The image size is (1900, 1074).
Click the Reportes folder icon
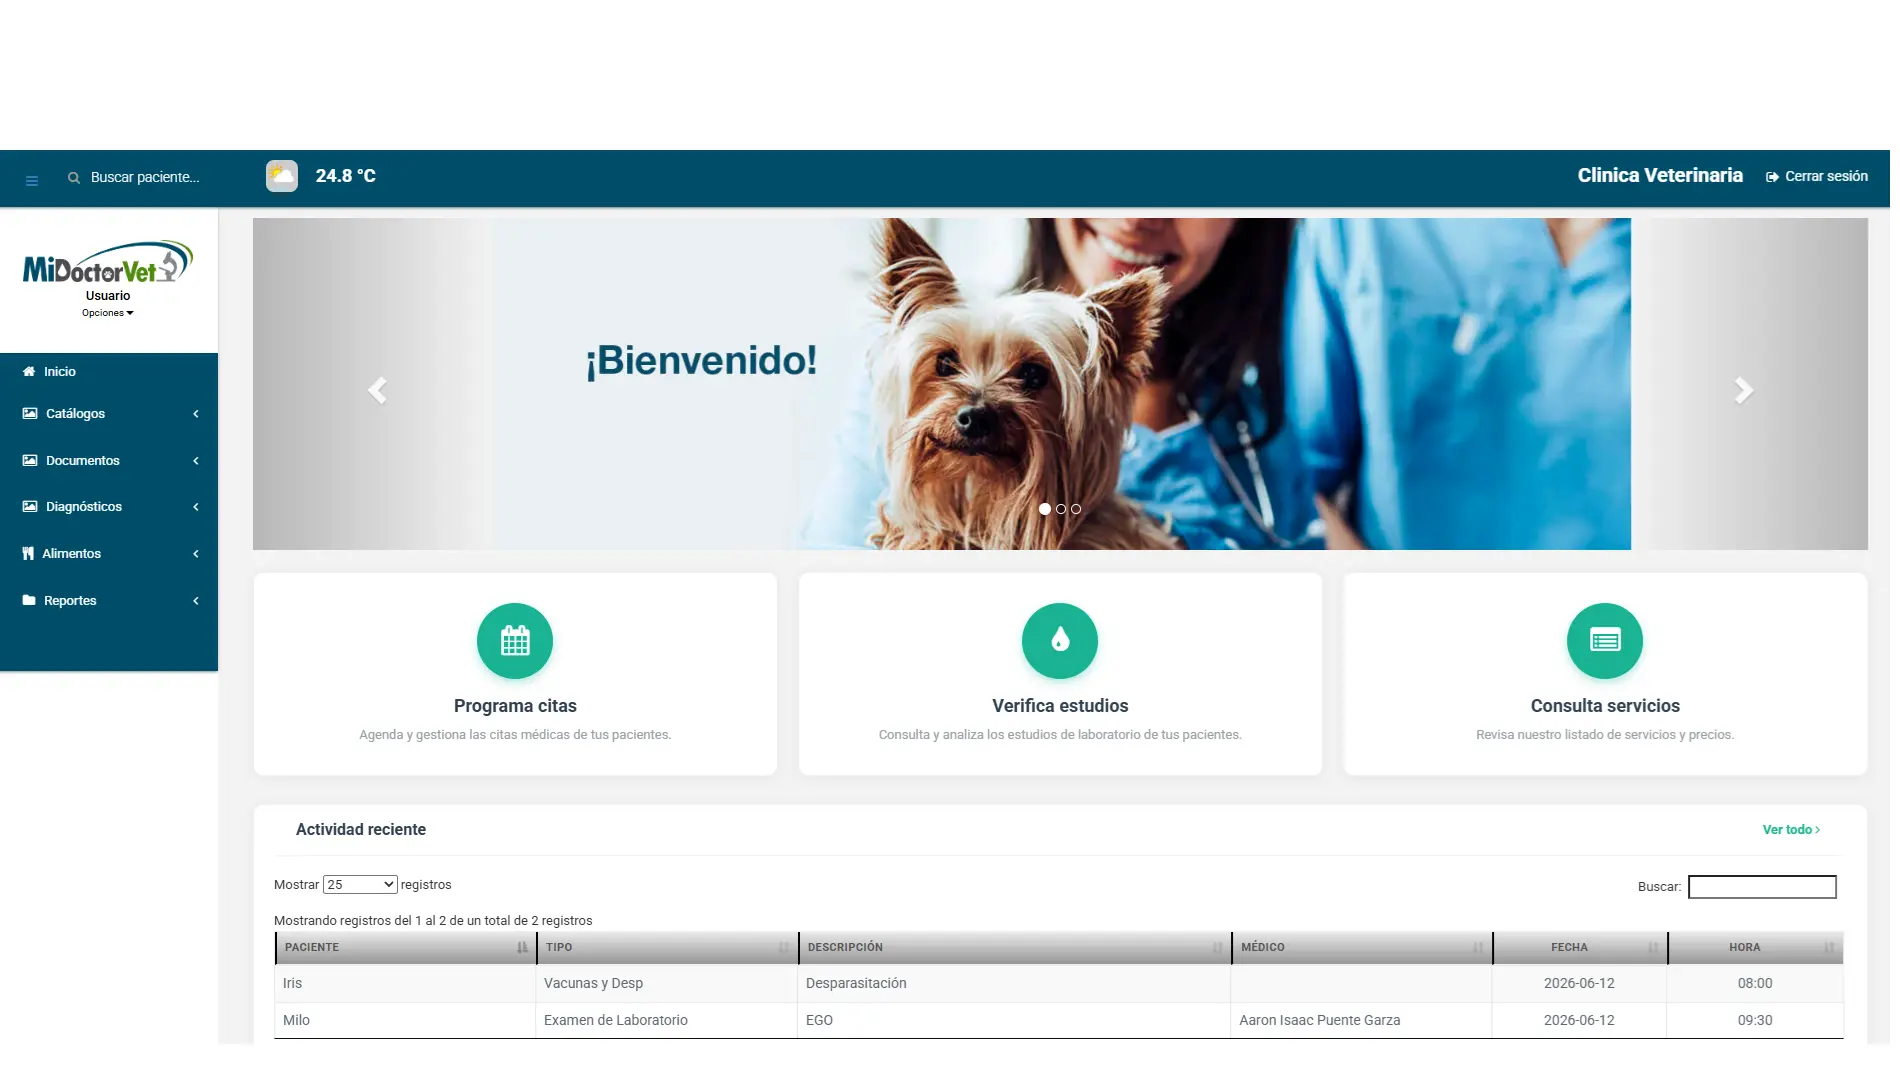coord(29,600)
